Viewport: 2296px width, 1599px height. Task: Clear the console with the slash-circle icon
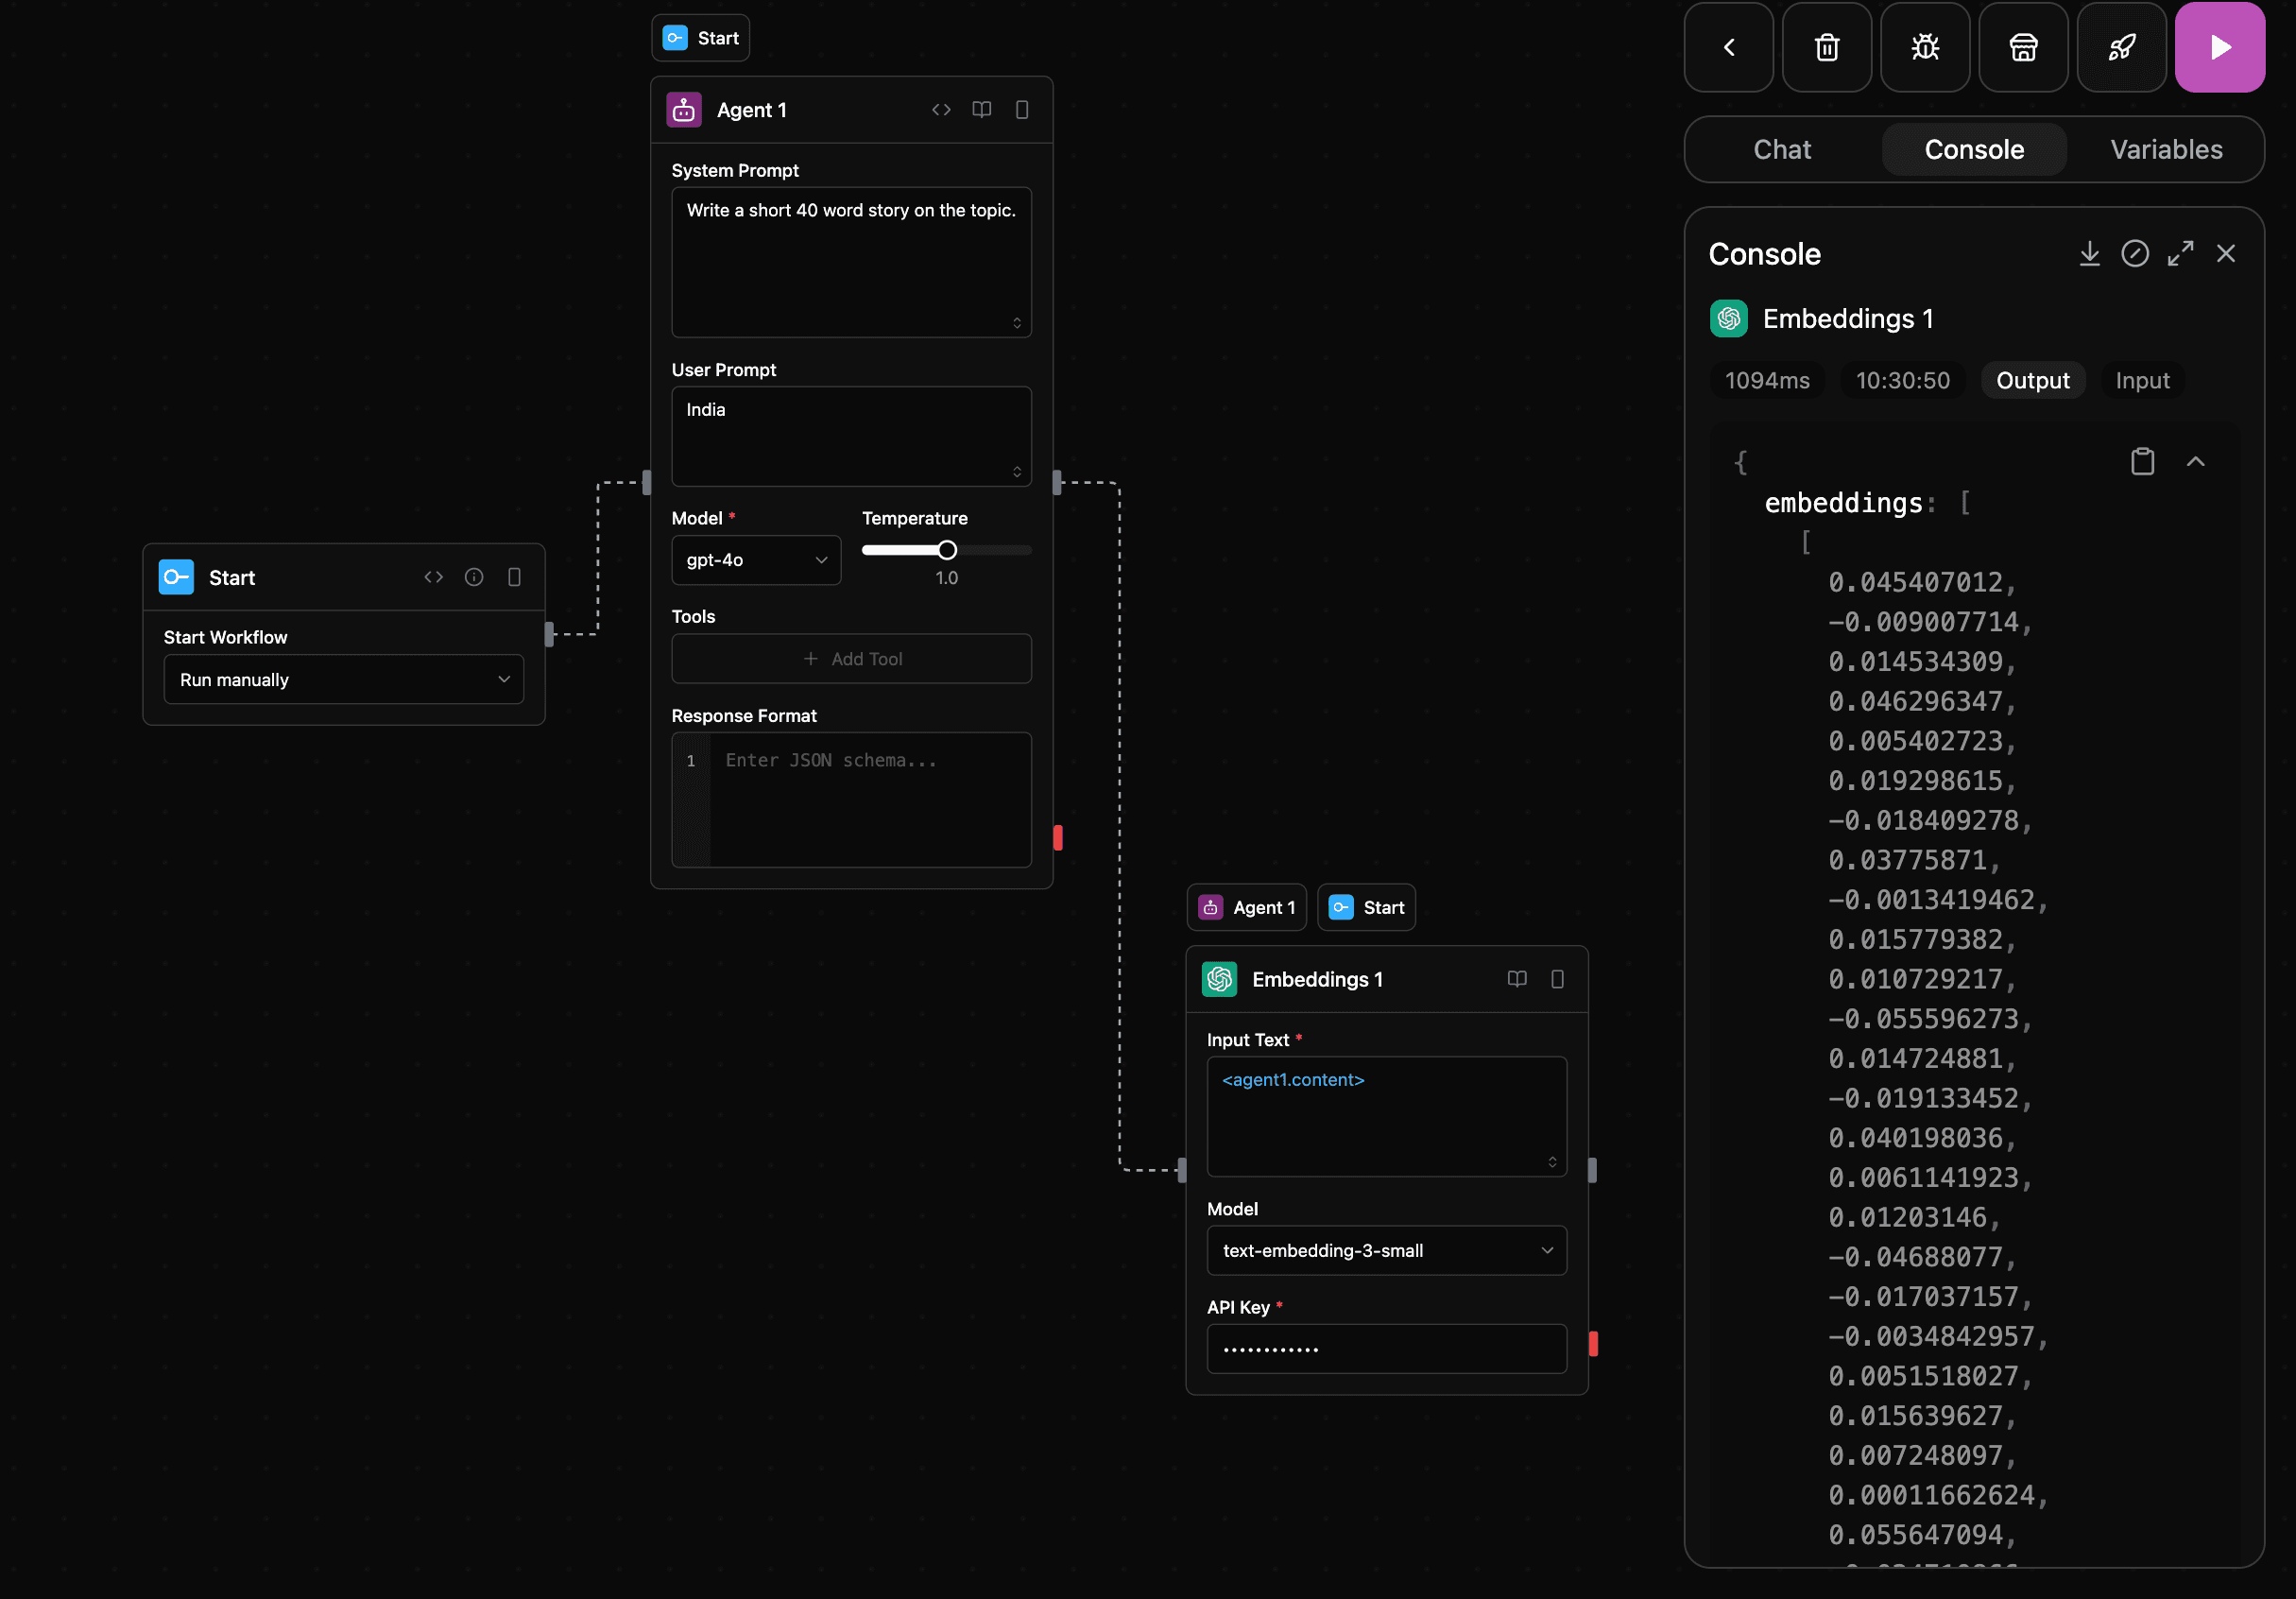click(x=2135, y=253)
